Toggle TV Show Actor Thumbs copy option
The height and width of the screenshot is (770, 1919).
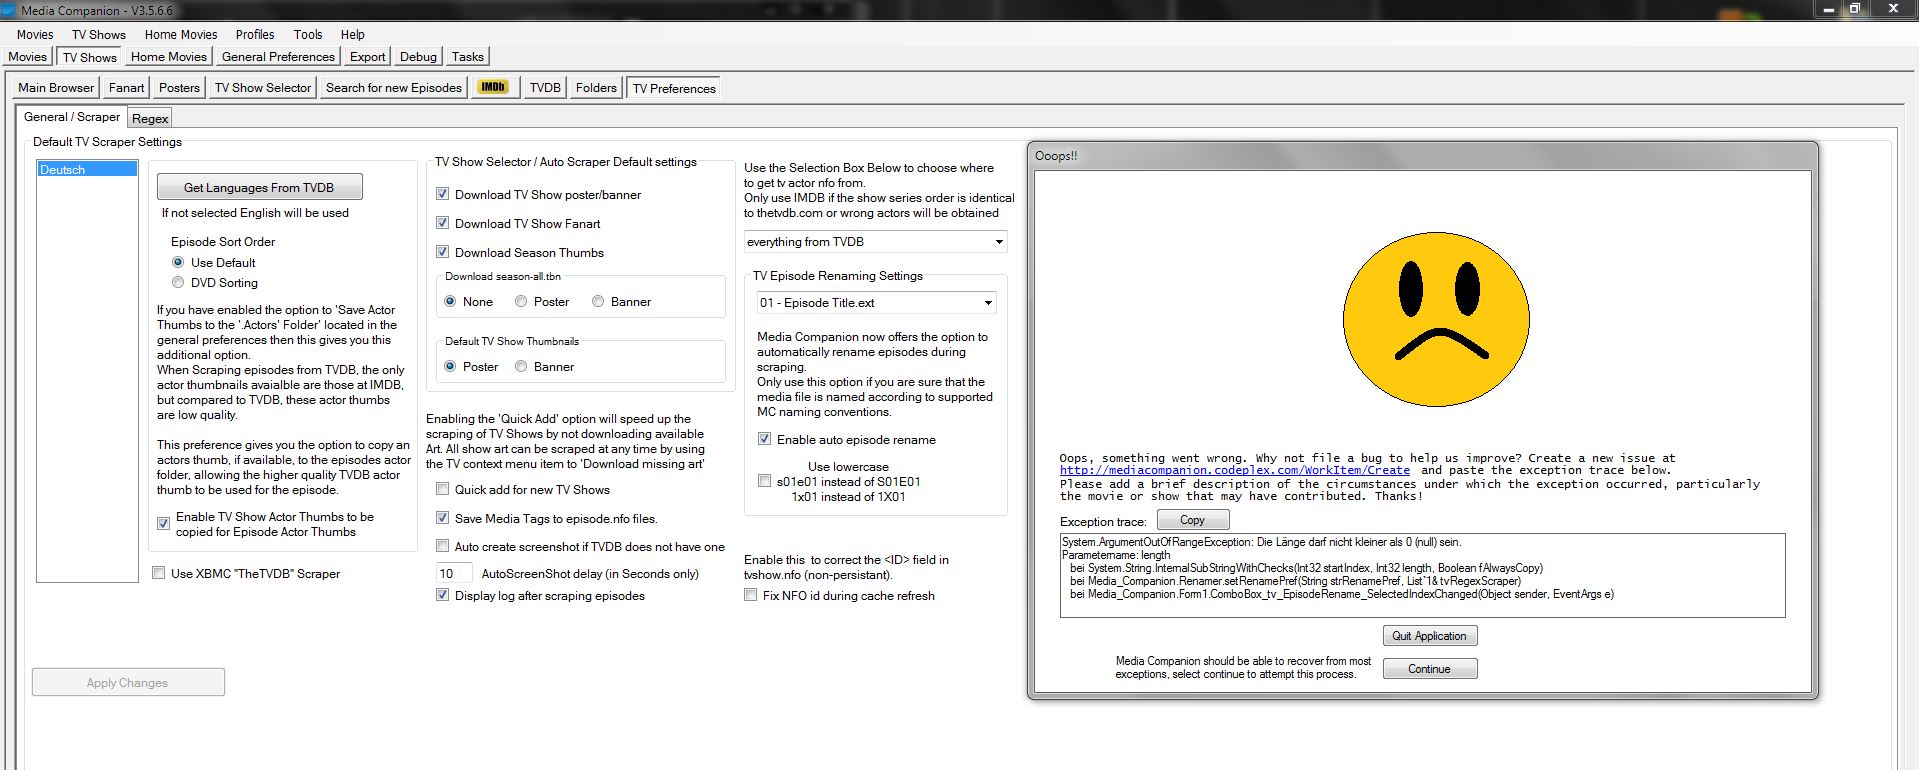(x=163, y=524)
